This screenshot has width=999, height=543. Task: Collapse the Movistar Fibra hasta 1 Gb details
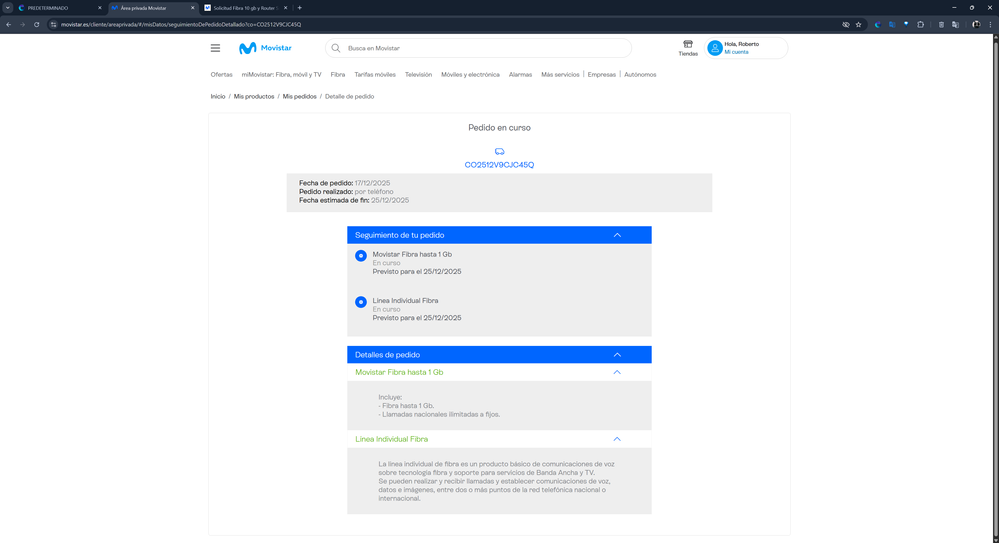[617, 372]
